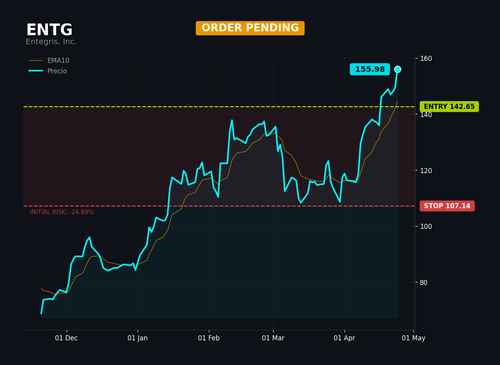The width and height of the screenshot is (500, 365).
Task: Click the 140 price axis label
Action: pos(426,115)
